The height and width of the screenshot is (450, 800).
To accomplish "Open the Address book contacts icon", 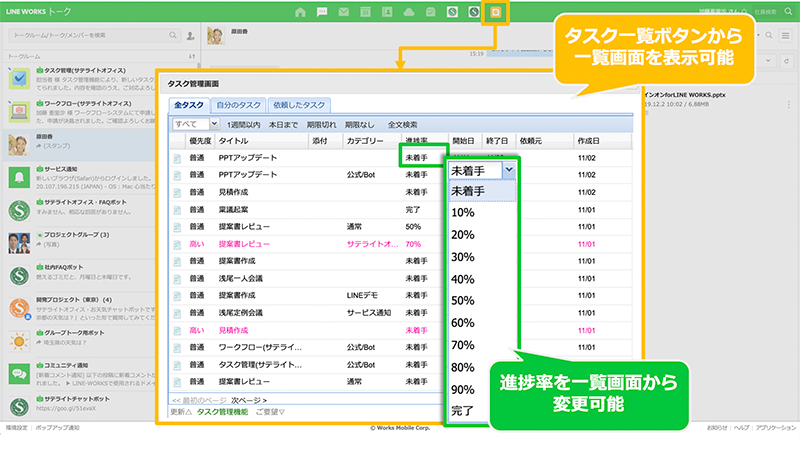I will [388, 12].
